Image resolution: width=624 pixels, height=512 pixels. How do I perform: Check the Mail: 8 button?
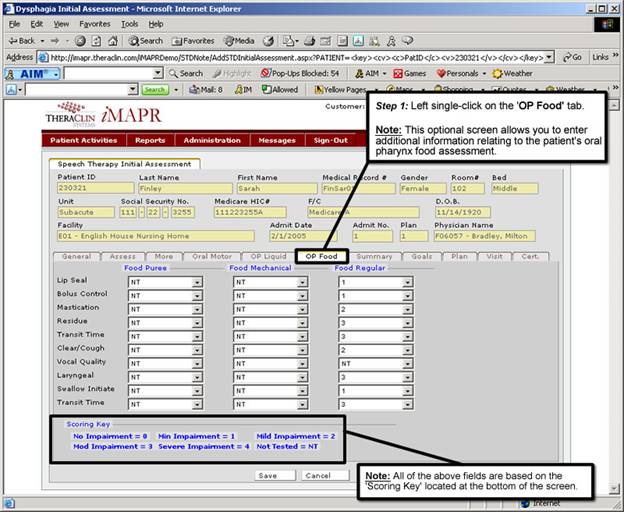[206, 90]
